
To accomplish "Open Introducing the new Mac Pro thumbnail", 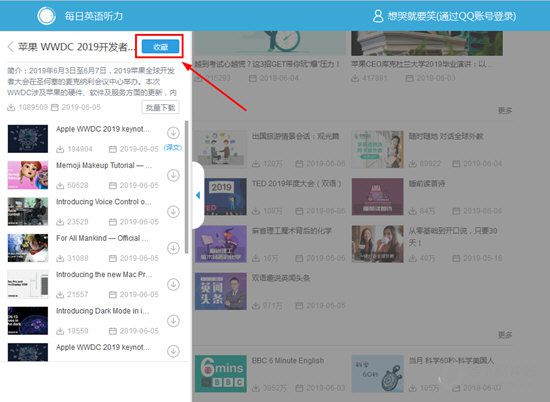I will tap(28, 284).
